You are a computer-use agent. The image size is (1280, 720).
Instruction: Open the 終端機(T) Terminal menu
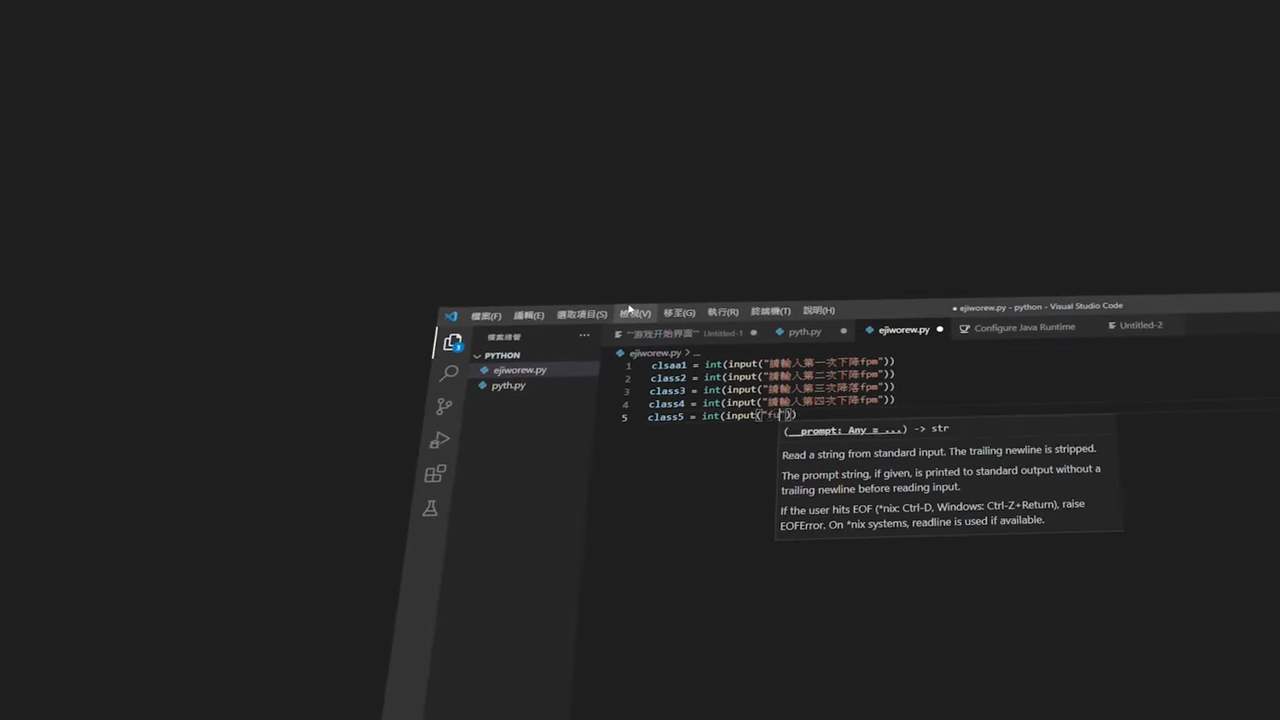click(770, 311)
